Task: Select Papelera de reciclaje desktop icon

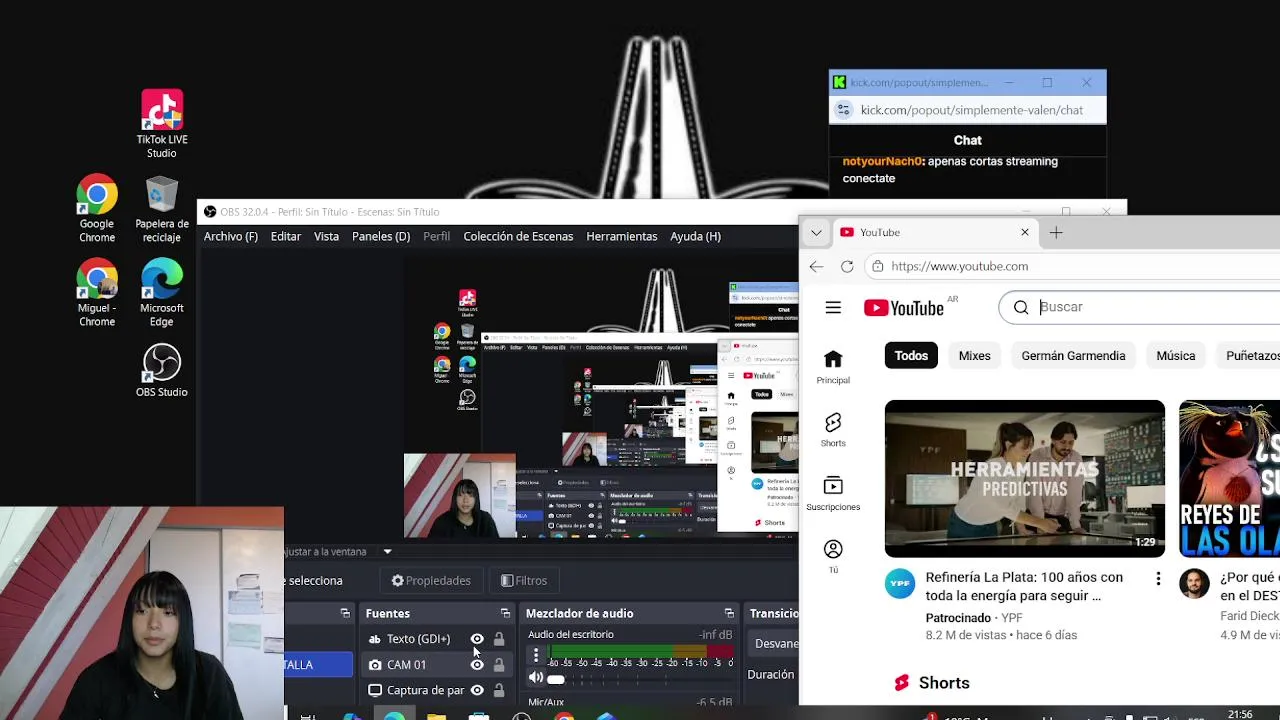Action: 162,209
